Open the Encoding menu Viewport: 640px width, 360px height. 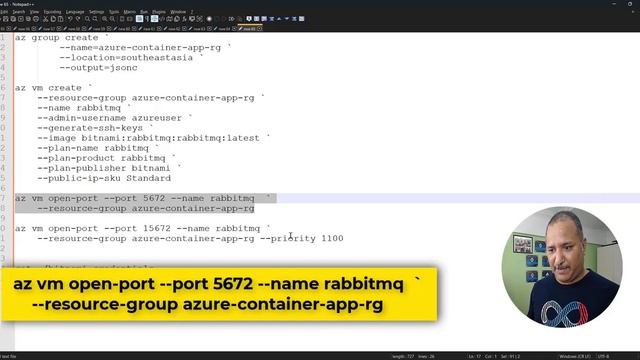[52, 12]
